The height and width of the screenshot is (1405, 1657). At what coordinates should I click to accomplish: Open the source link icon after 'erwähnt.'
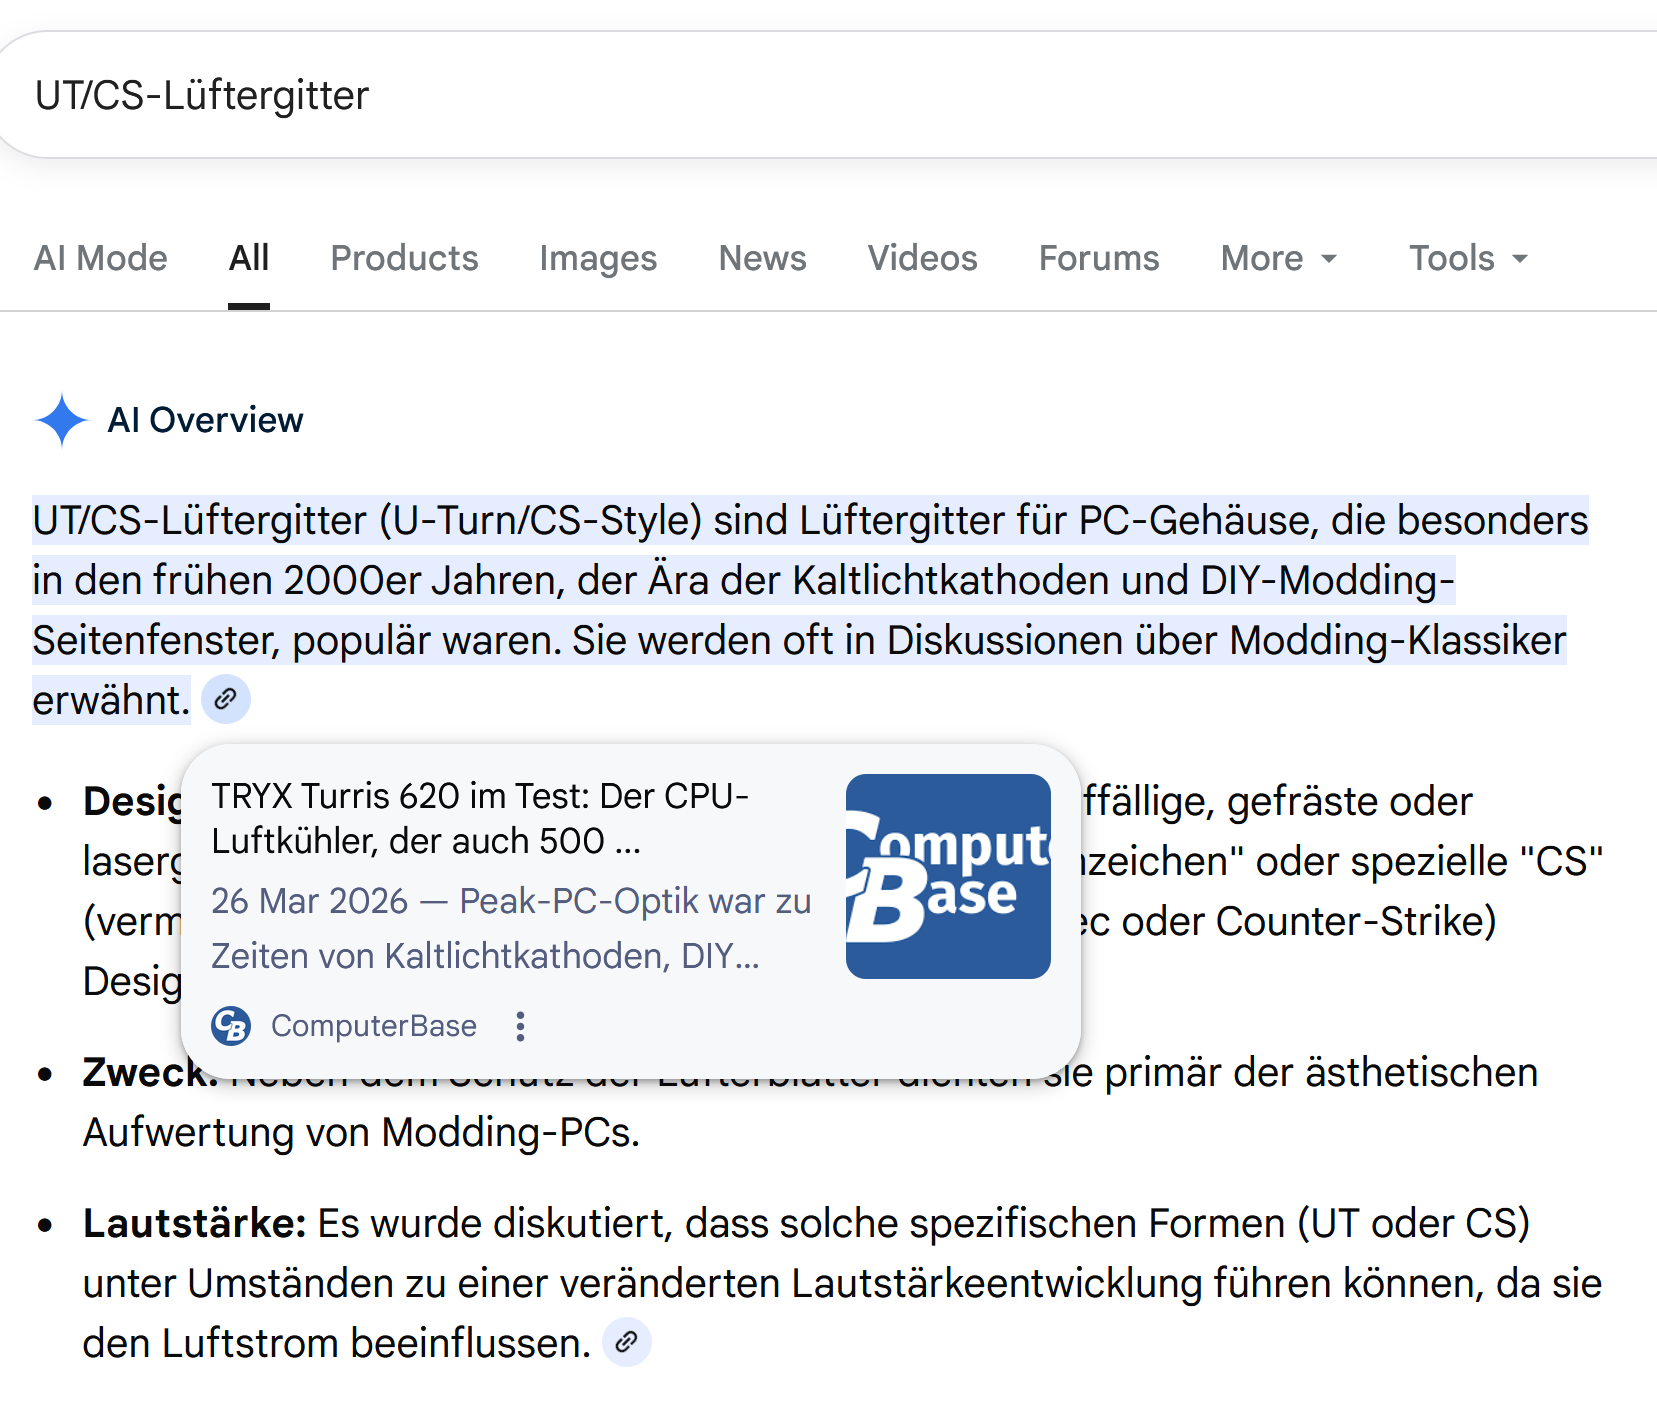(226, 699)
